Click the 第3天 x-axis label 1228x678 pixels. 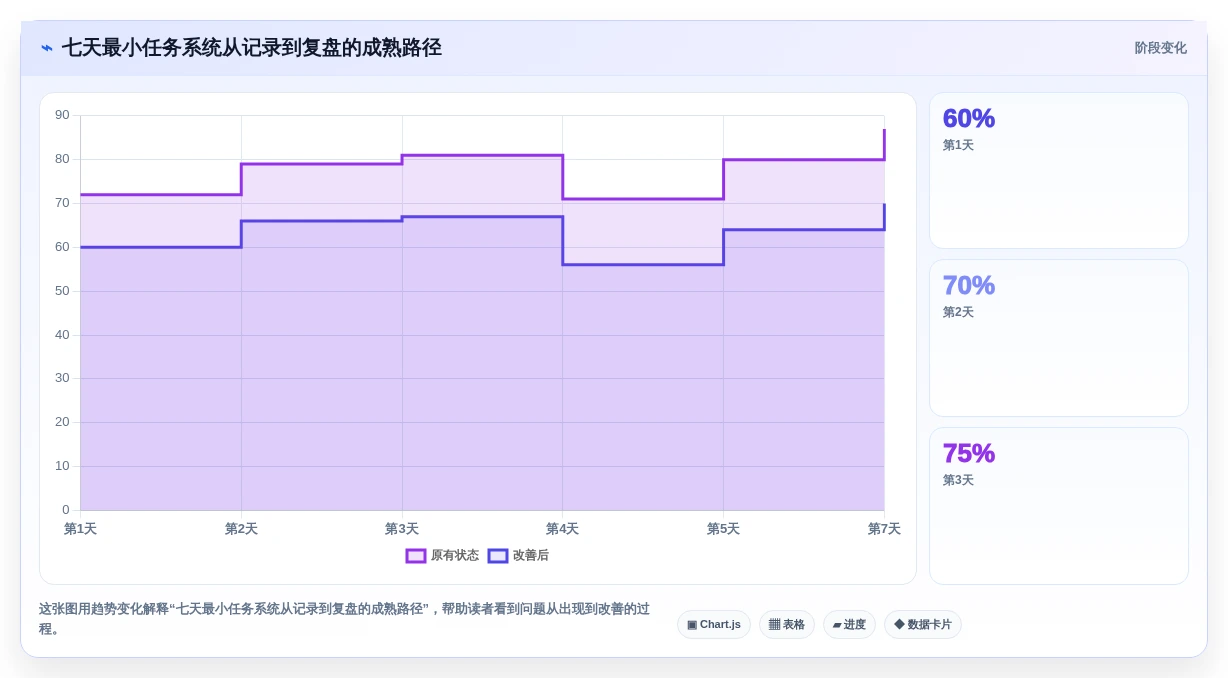tap(402, 529)
